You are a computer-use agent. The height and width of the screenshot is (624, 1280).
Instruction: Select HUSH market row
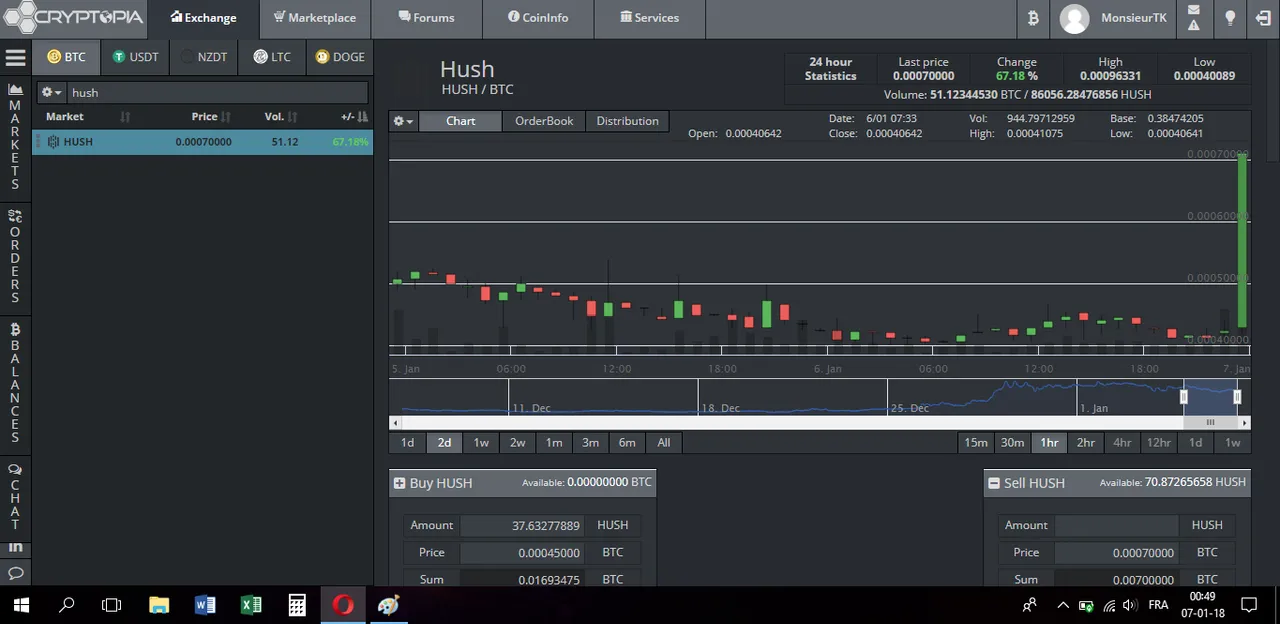[202, 142]
